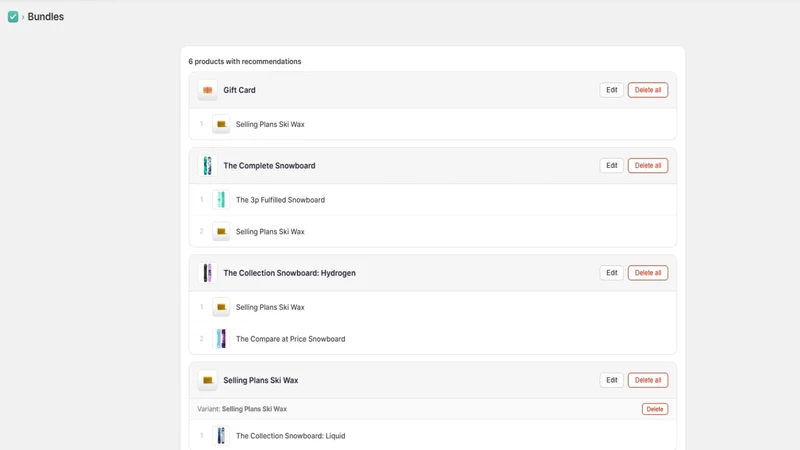Click ski wax thumbnail under The Complete Snowboard
The width and height of the screenshot is (800, 450).
click(x=221, y=232)
